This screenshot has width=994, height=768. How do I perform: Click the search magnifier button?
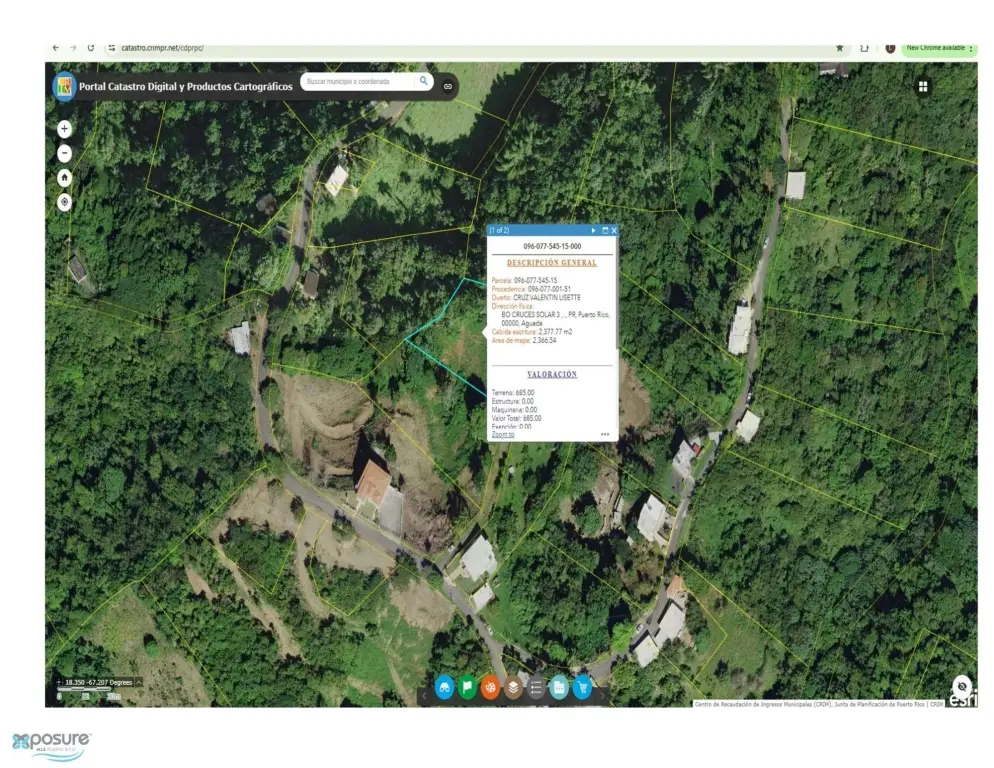(424, 81)
